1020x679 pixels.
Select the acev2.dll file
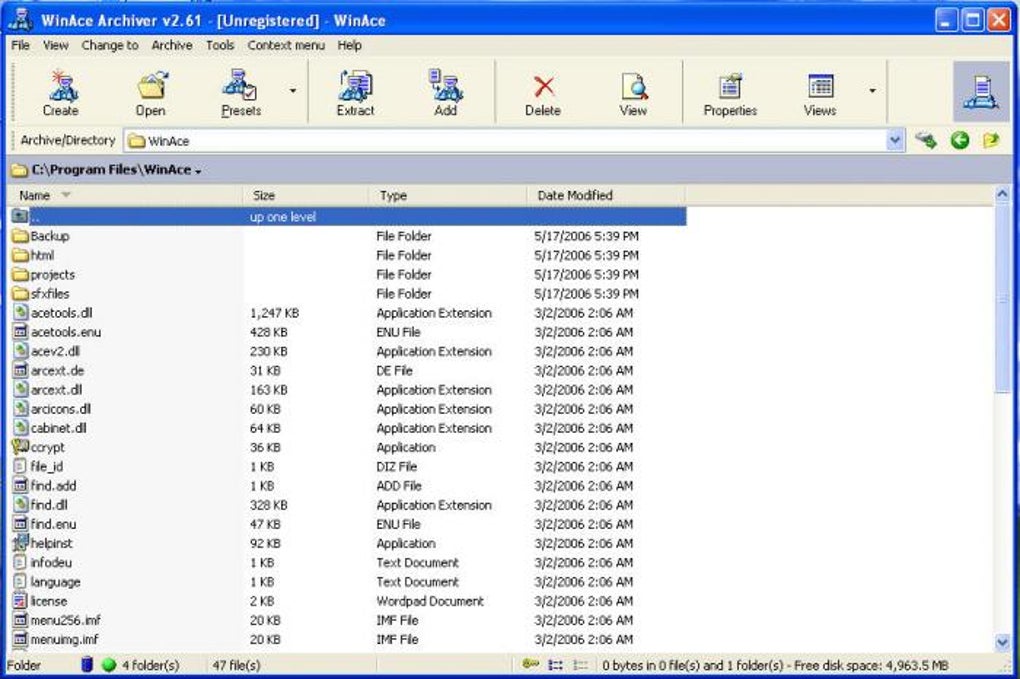[348, 351]
